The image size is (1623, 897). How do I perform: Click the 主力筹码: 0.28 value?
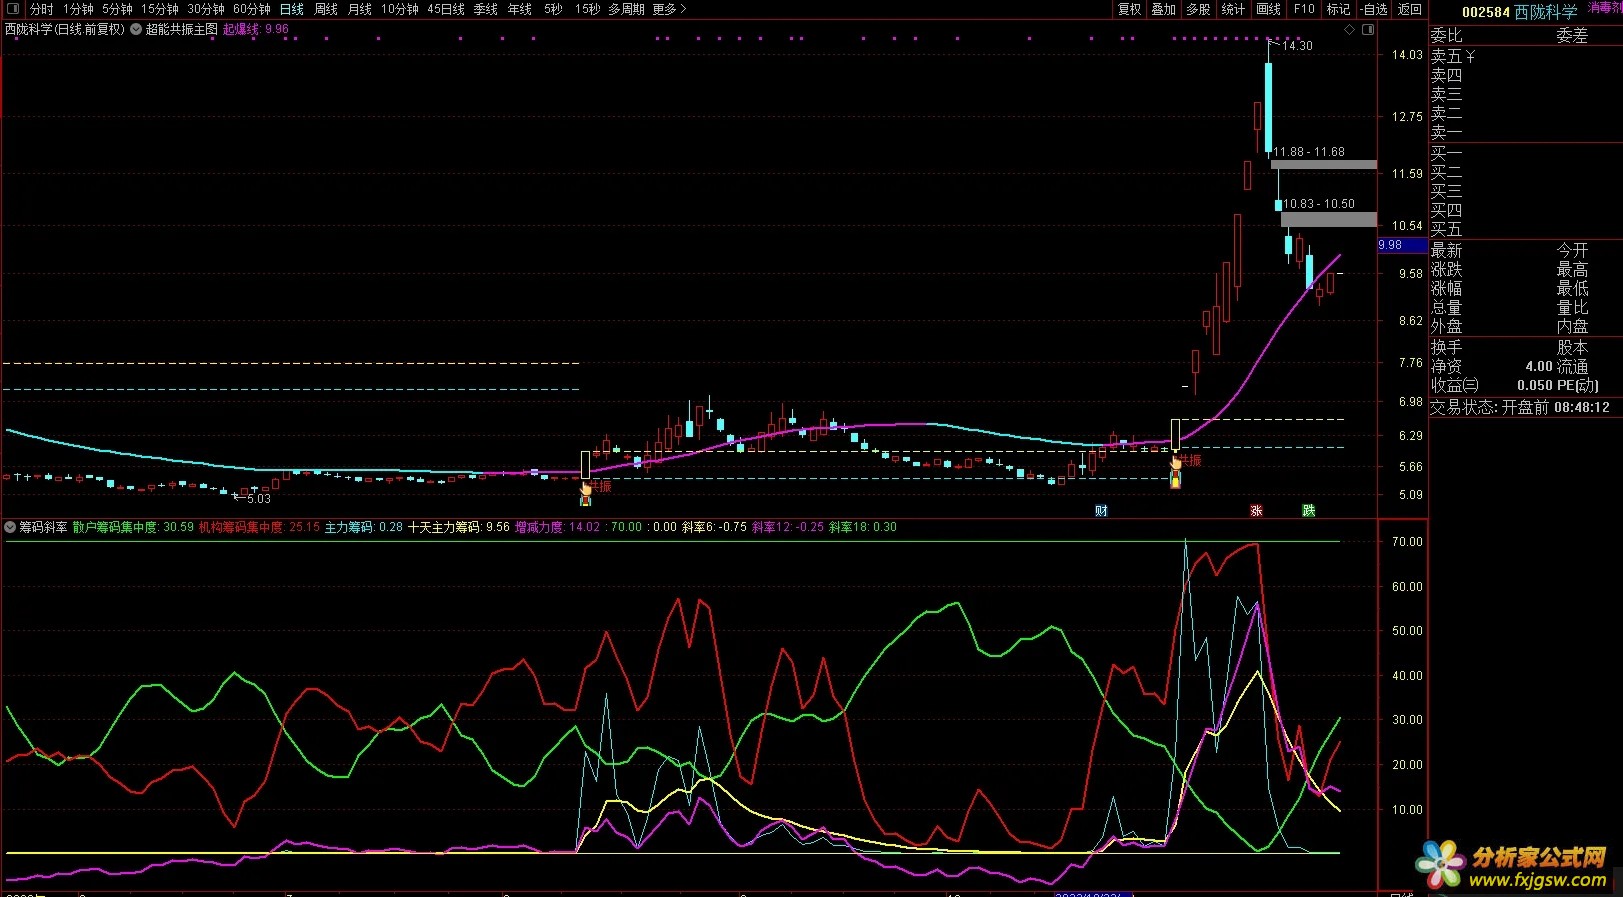click(364, 527)
